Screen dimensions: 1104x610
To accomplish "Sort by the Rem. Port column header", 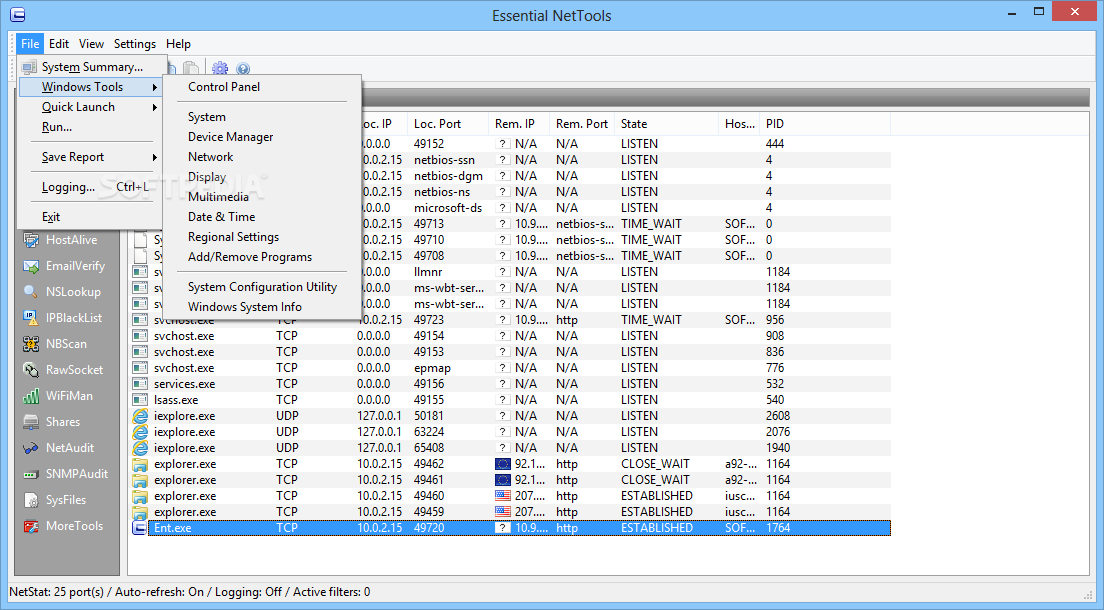I will click(582, 124).
